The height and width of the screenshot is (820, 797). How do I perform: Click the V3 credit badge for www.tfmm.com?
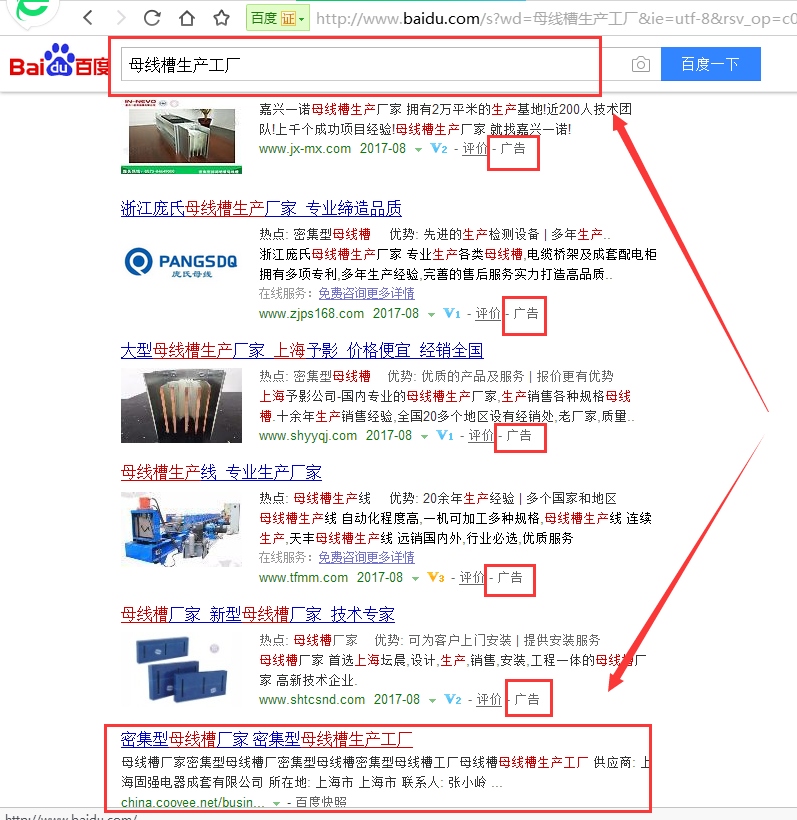436,578
